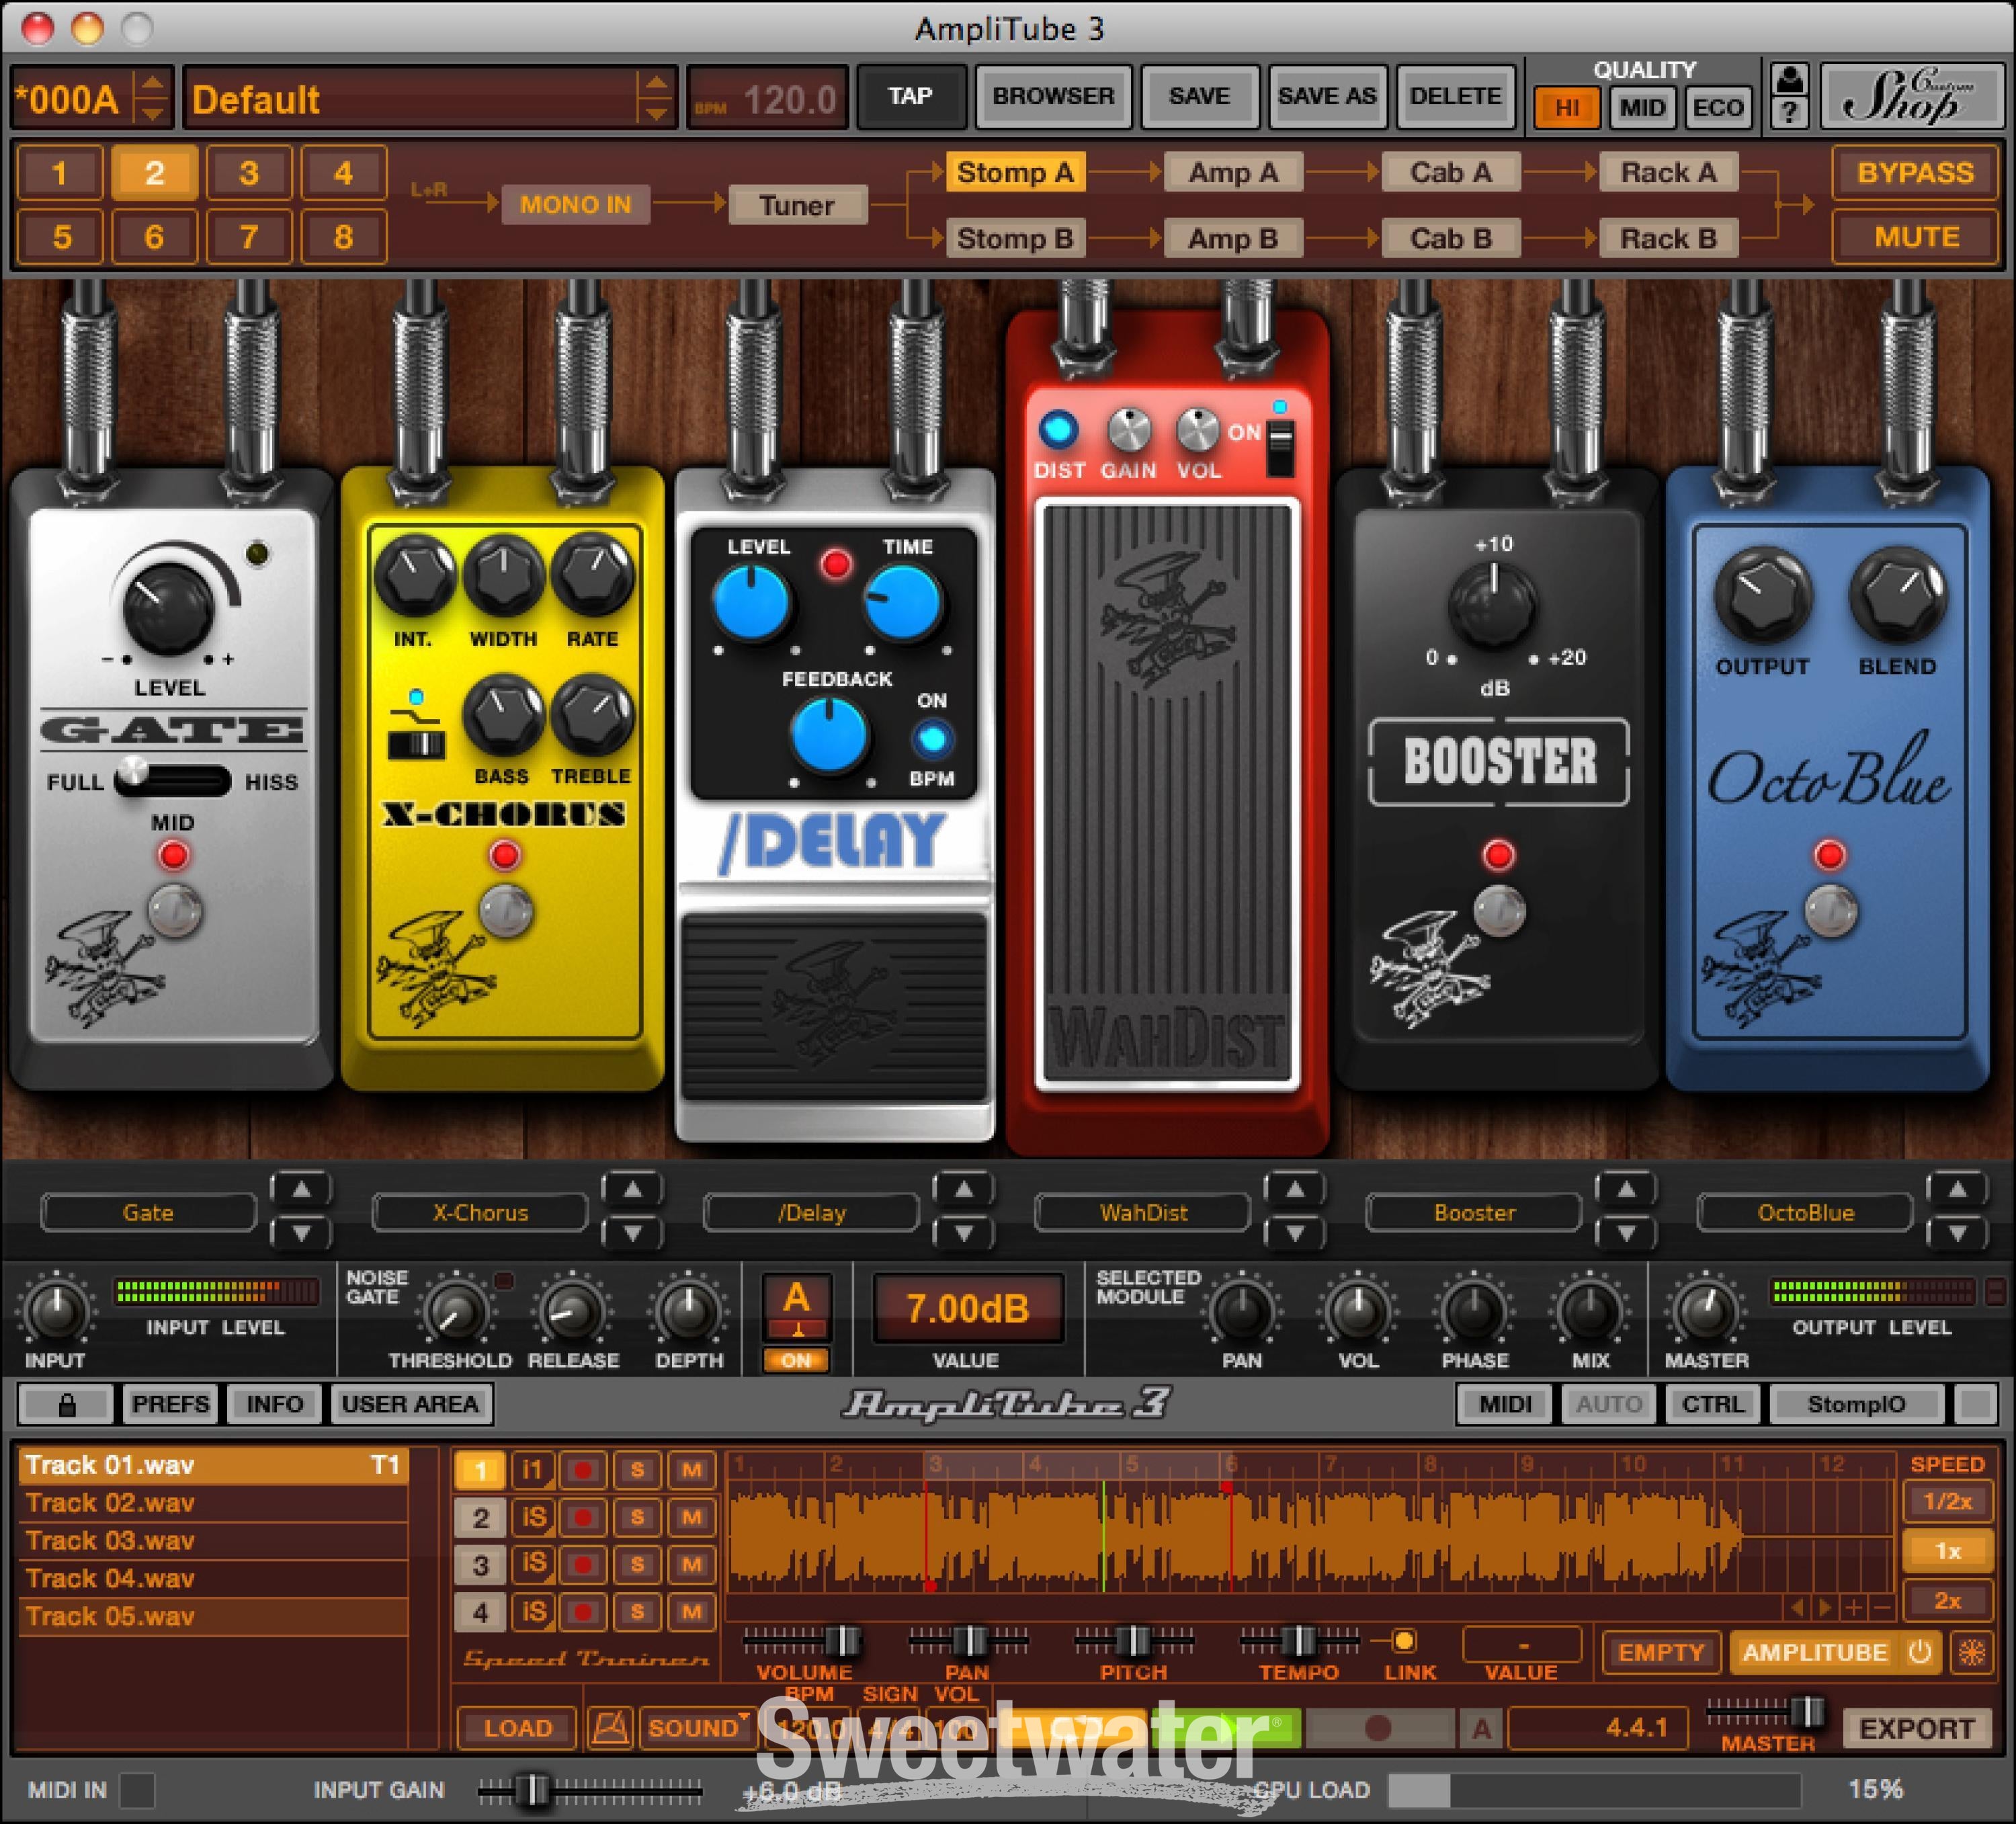This screenshot has height=1824, width=2016.
Task: Click the X-Chorus pedal footswitch
Action: pos(506,911)
